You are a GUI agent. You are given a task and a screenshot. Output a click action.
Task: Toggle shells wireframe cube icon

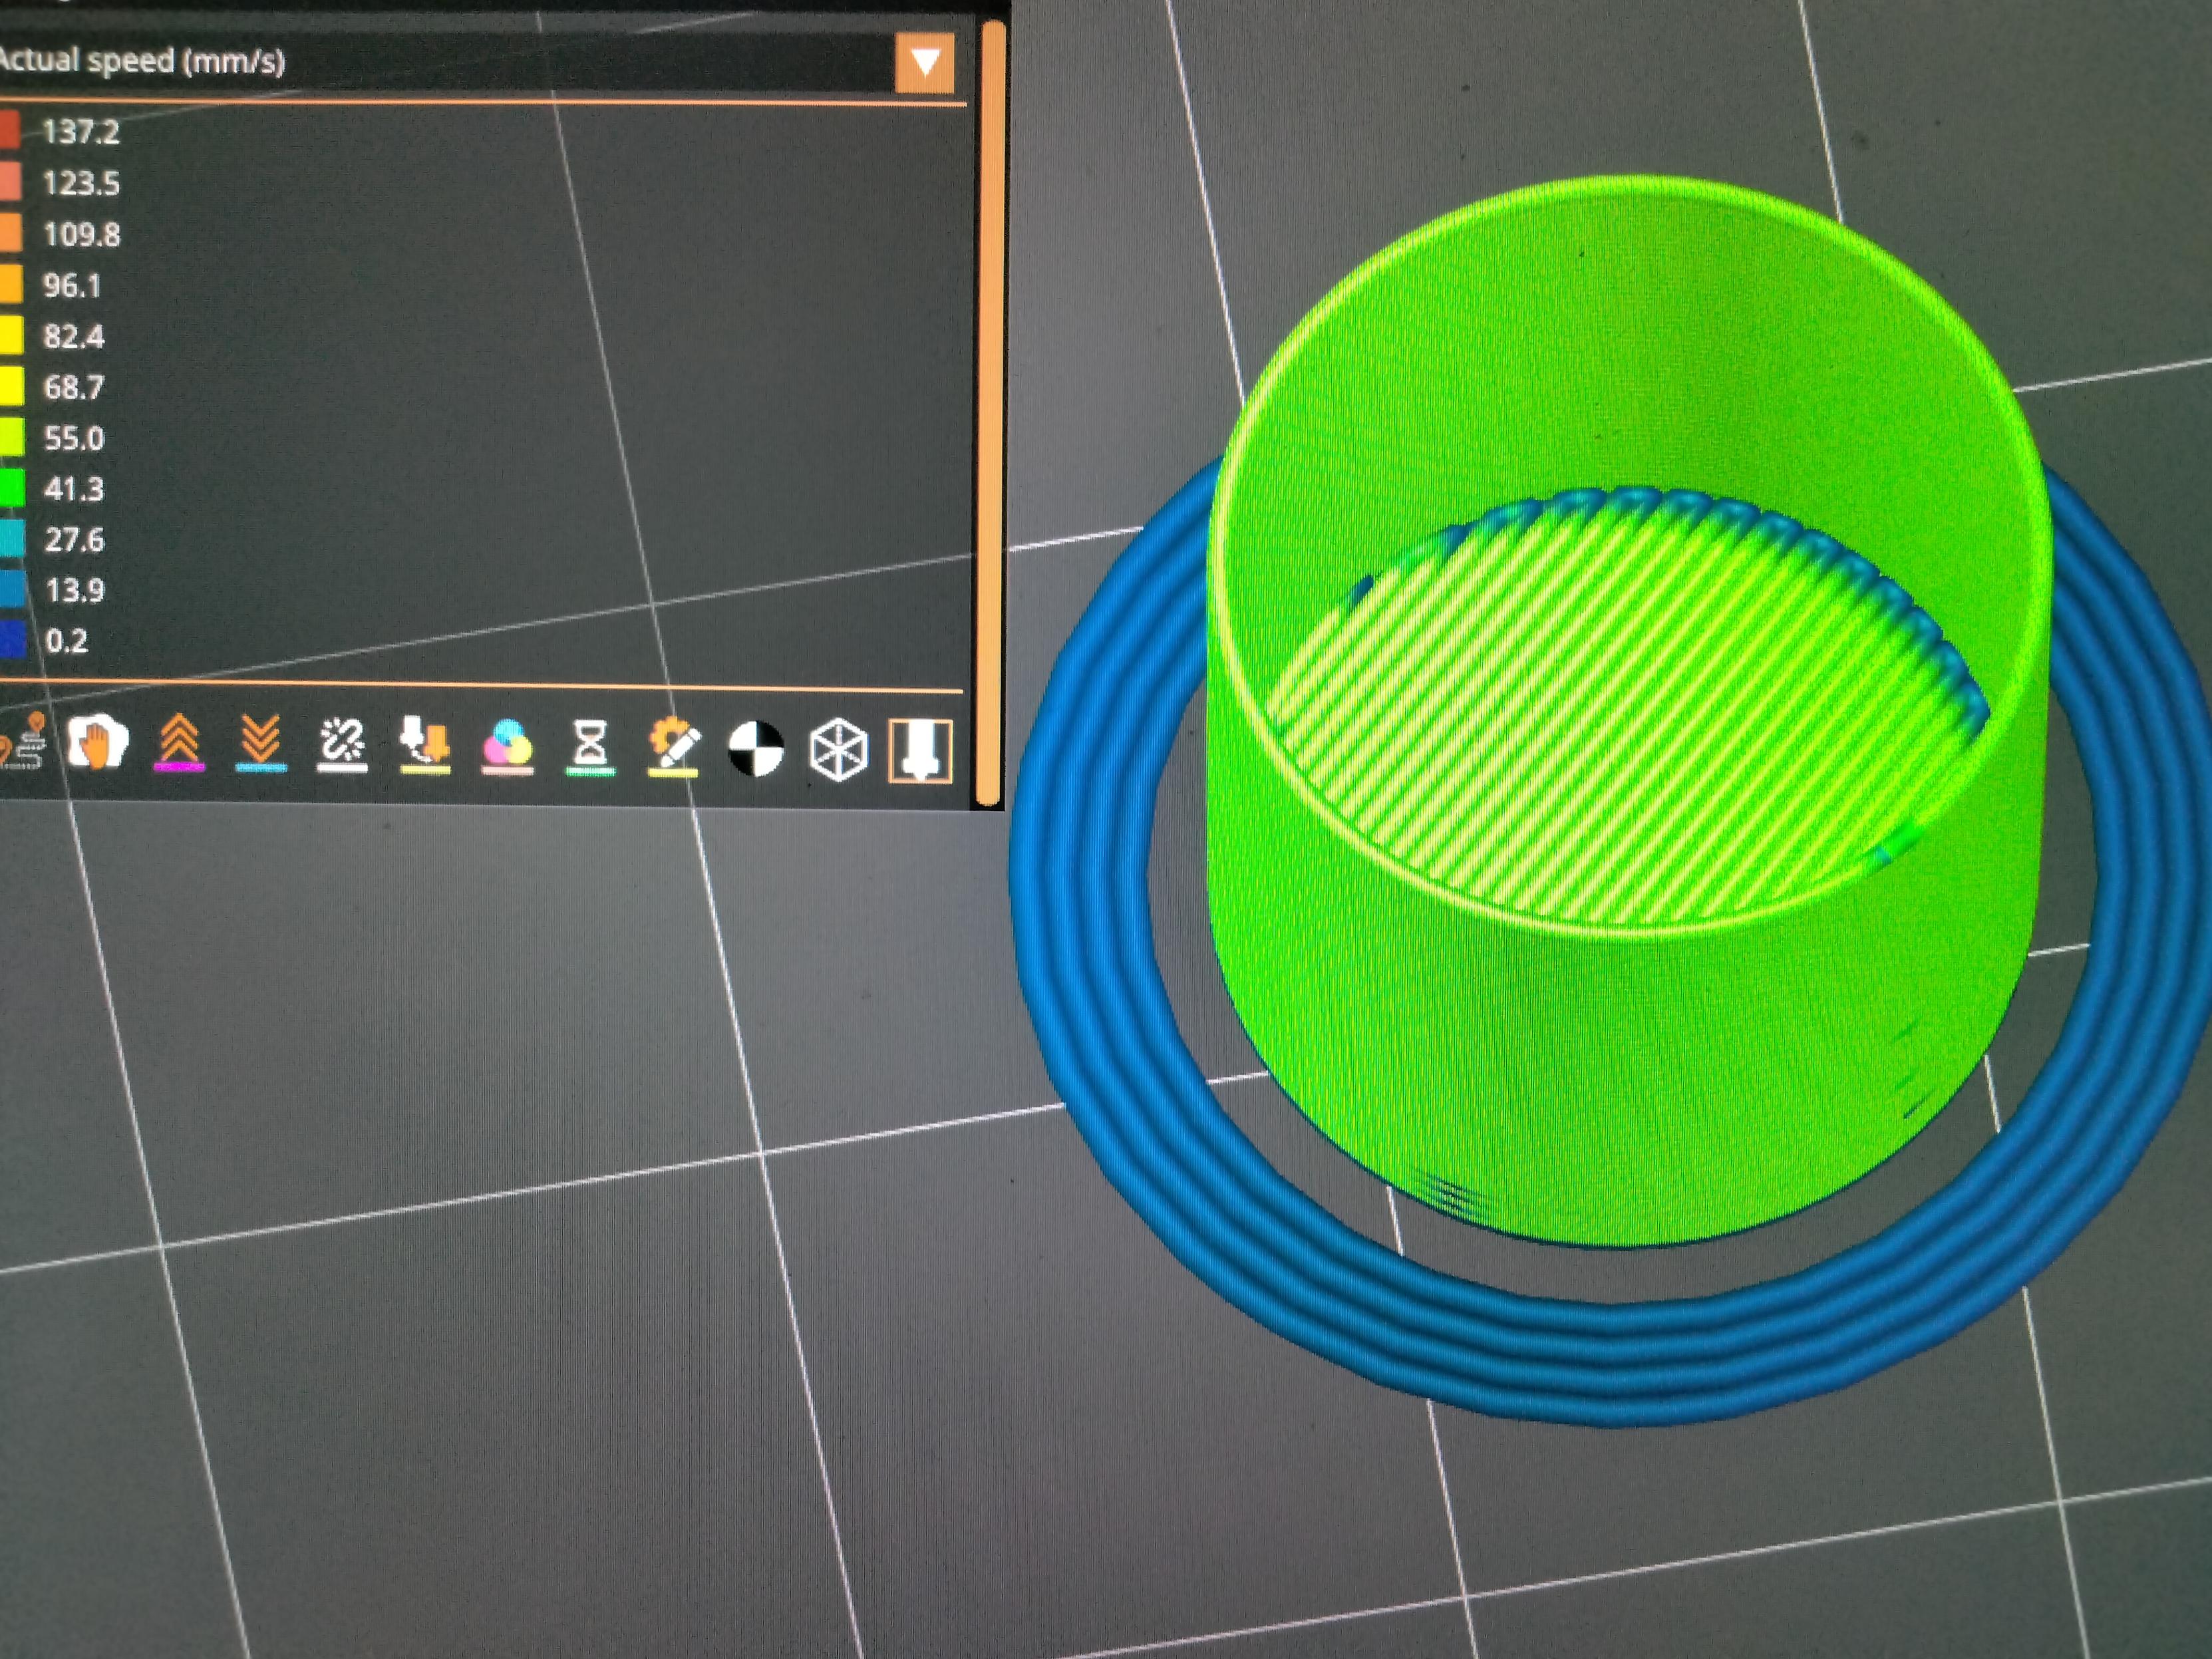click(838, 750)
